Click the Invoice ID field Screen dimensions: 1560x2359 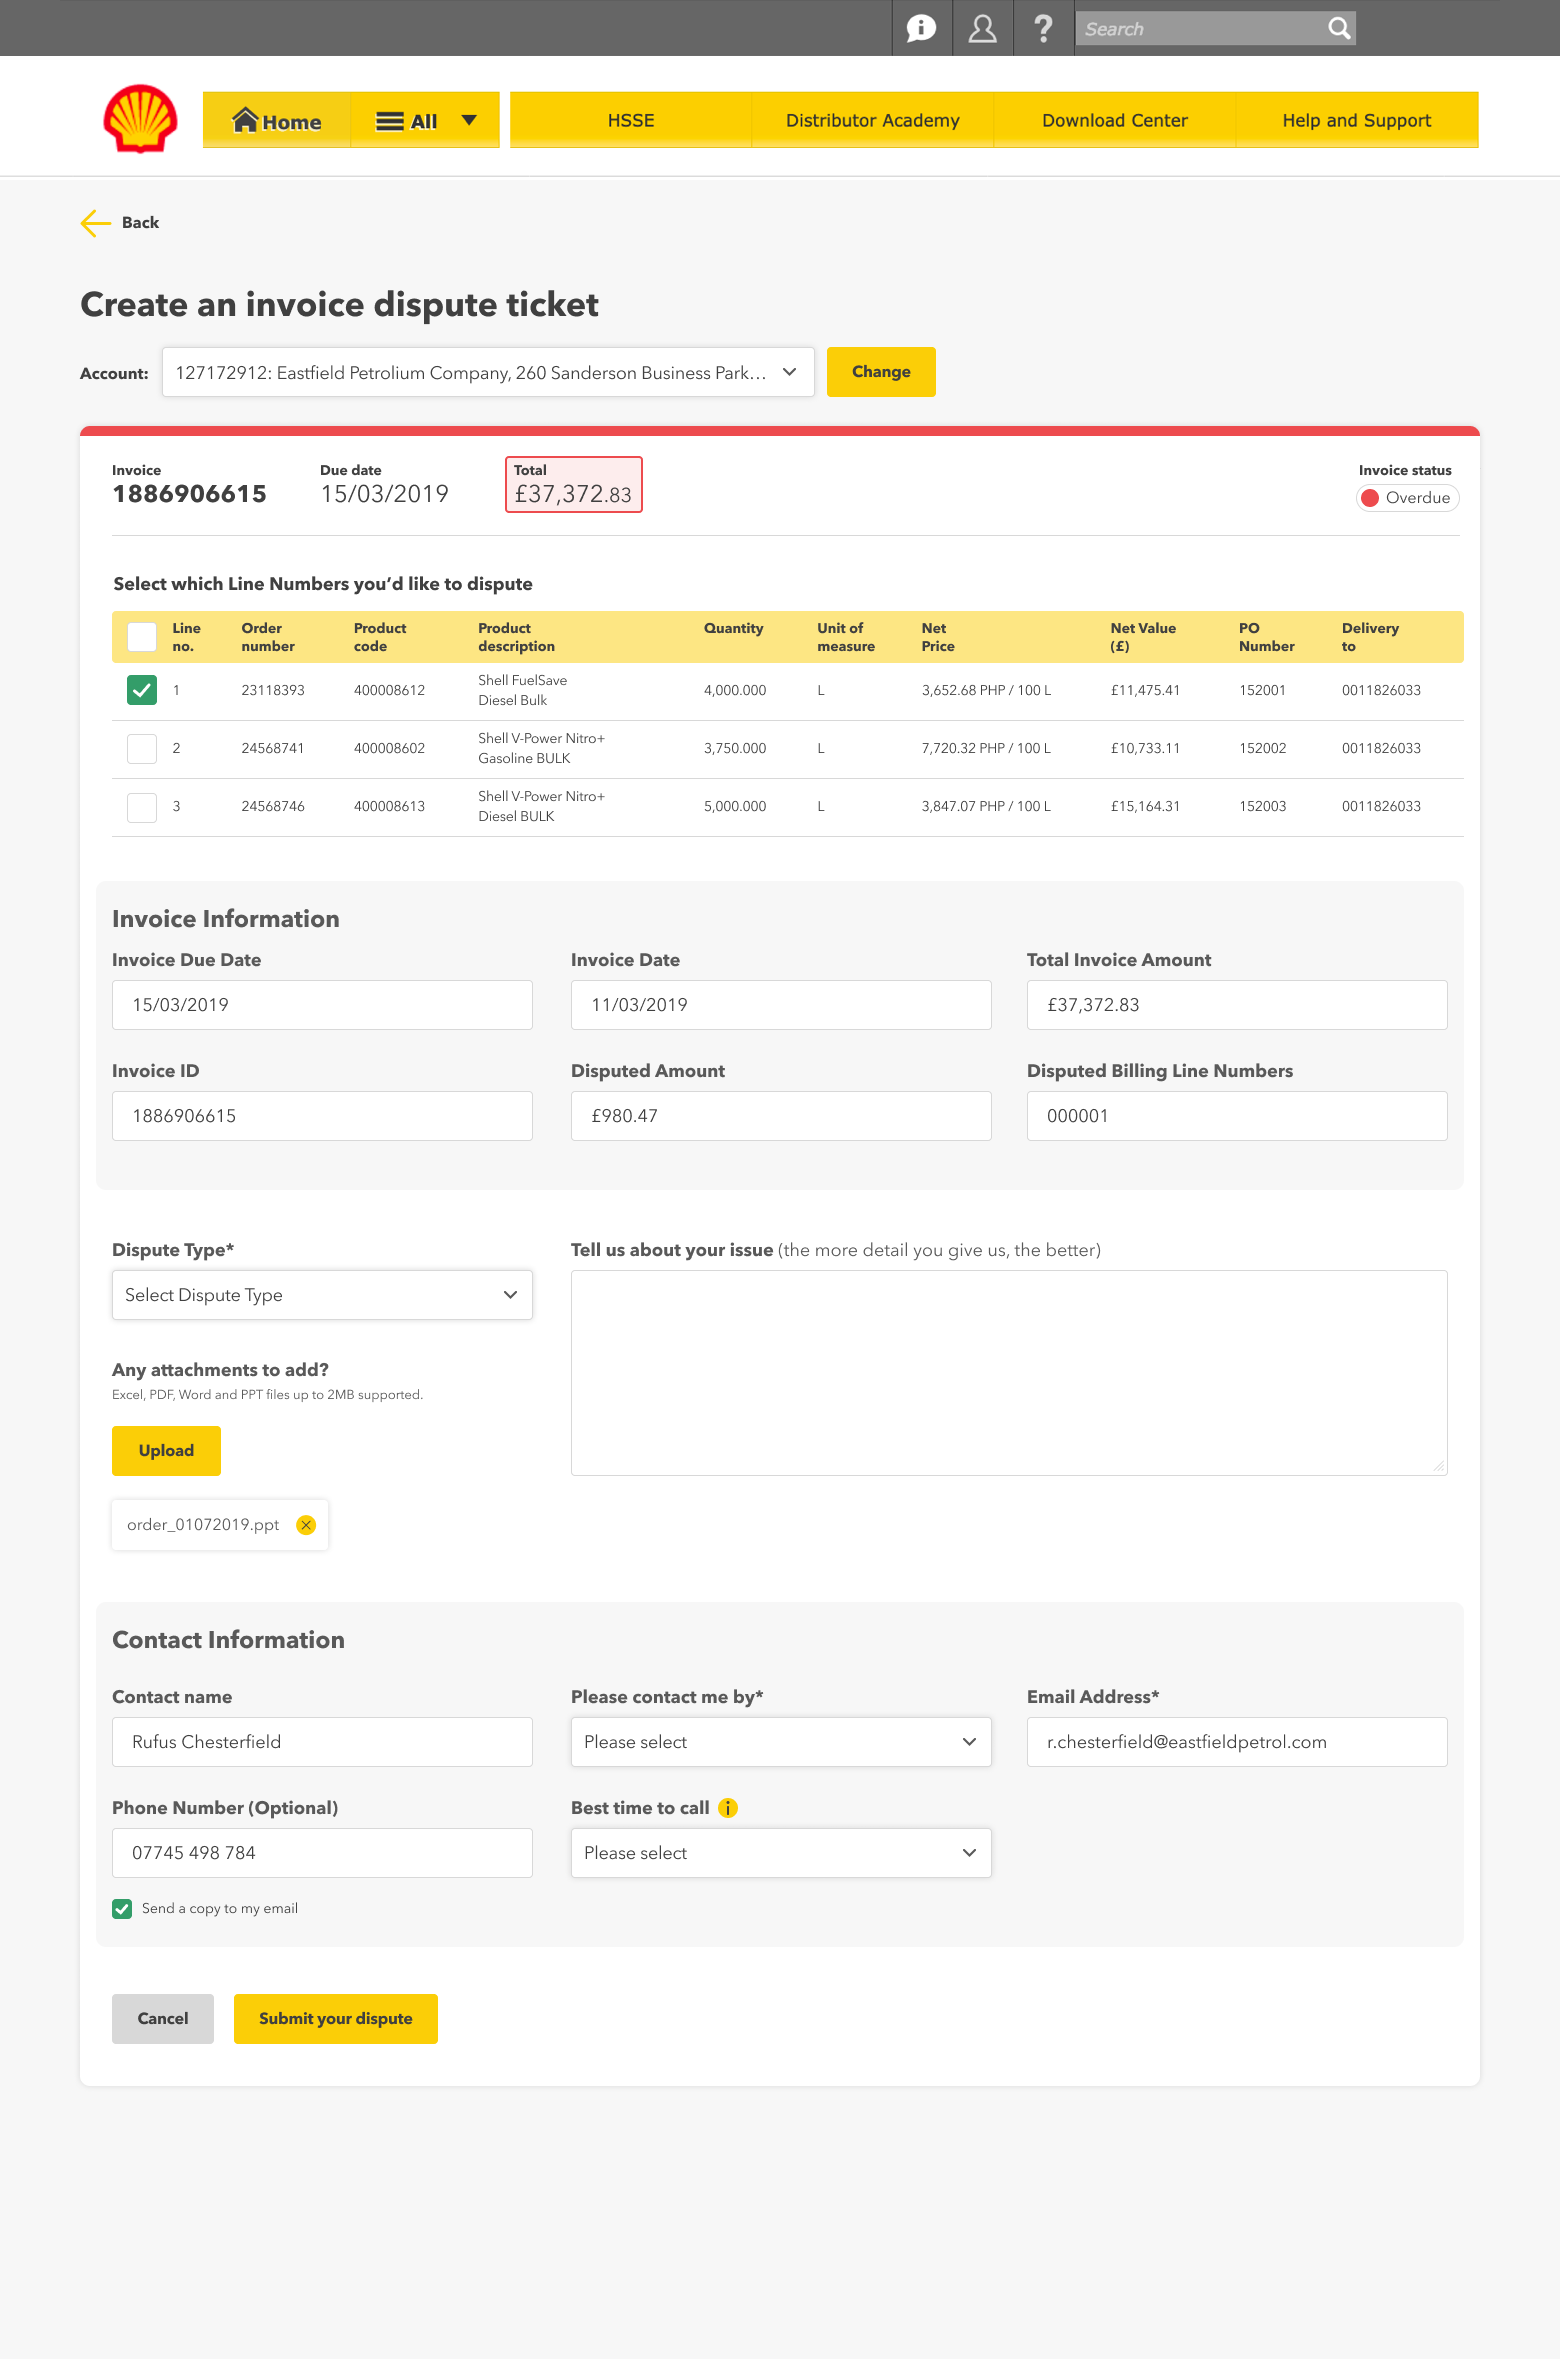point(322,1116)
